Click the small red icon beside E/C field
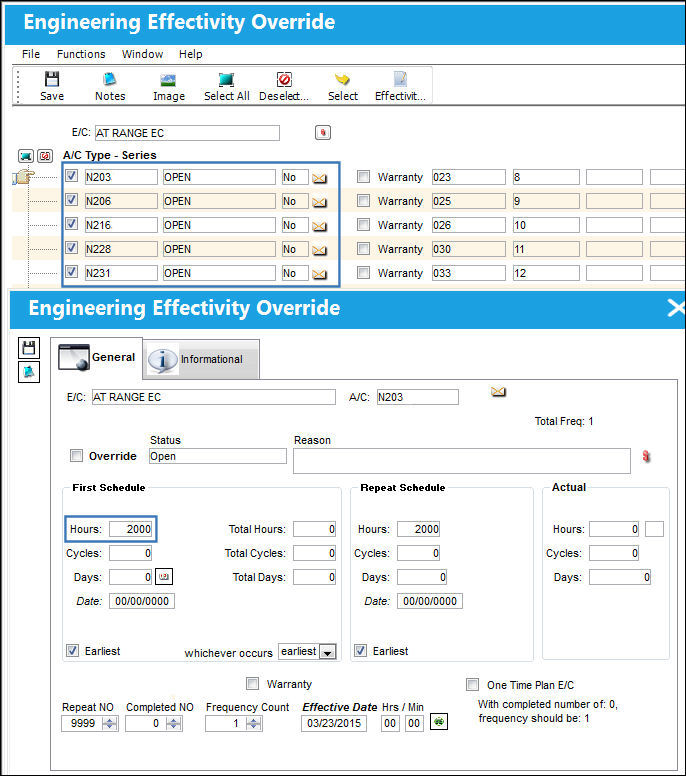Viewport: 686px width, 776px height. click(x=323, y=133)
